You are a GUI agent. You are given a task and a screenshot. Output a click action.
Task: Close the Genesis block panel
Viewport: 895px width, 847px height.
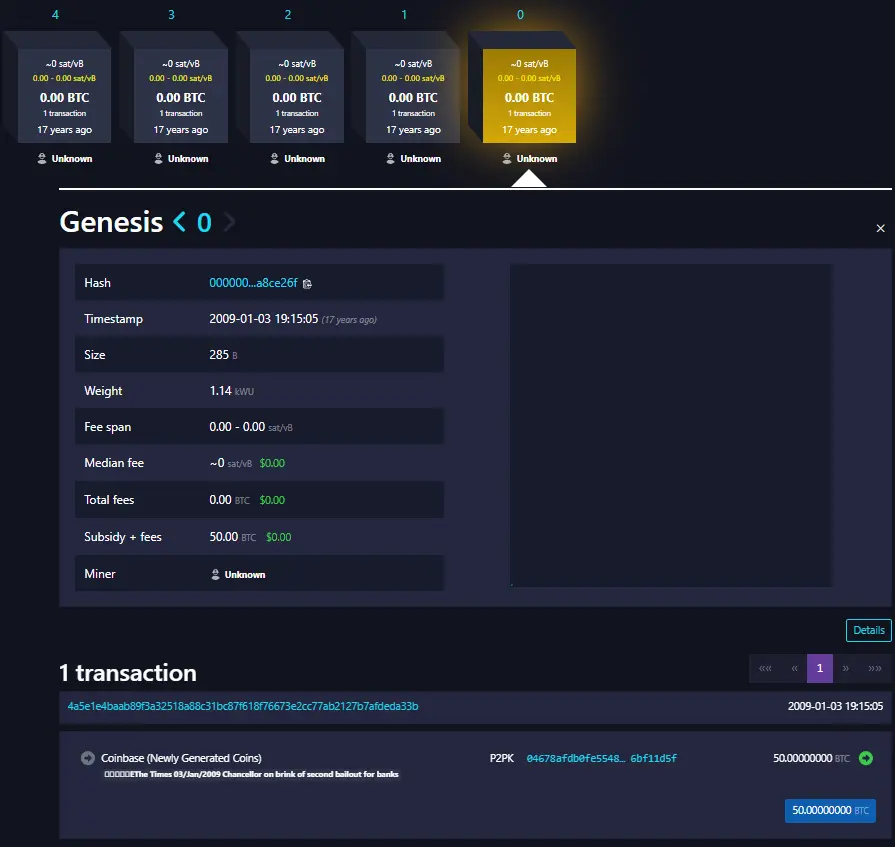click(880, 229)
